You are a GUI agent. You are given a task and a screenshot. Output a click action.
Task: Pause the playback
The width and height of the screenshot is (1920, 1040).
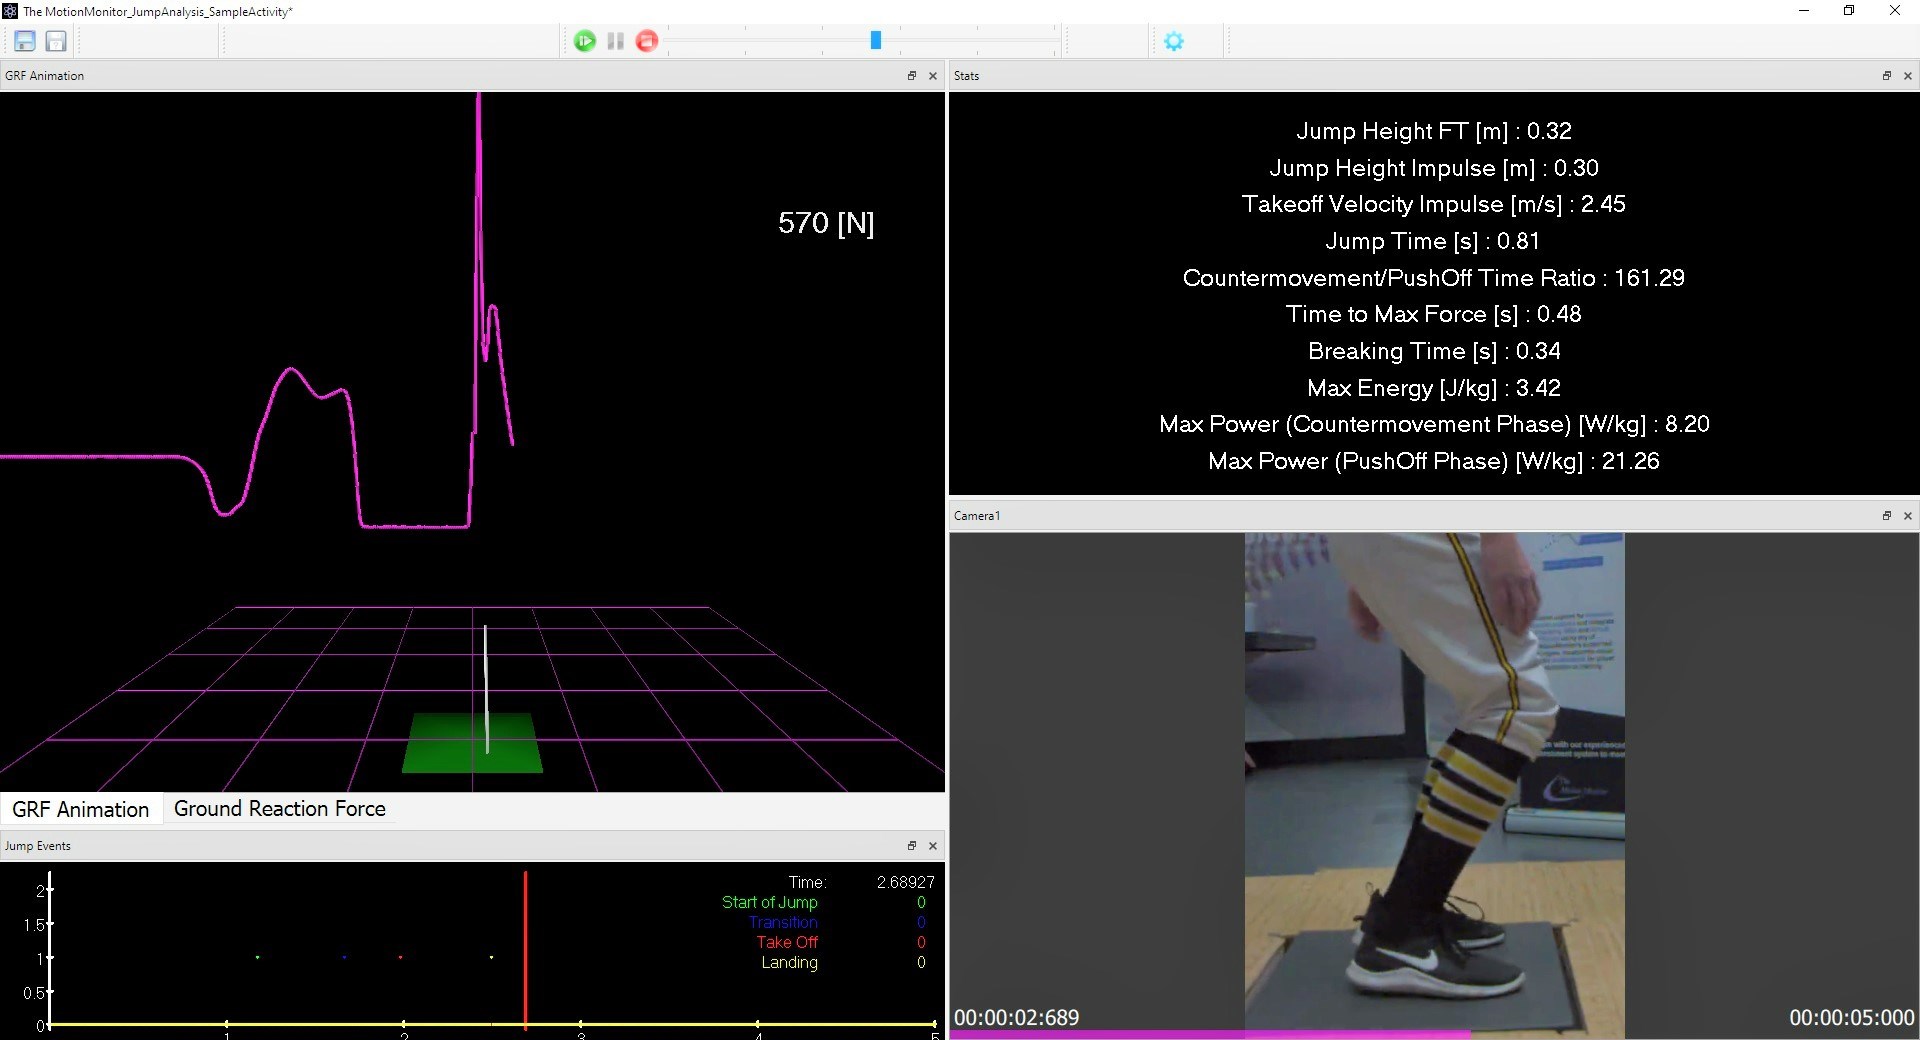click(x=616, y=41)
